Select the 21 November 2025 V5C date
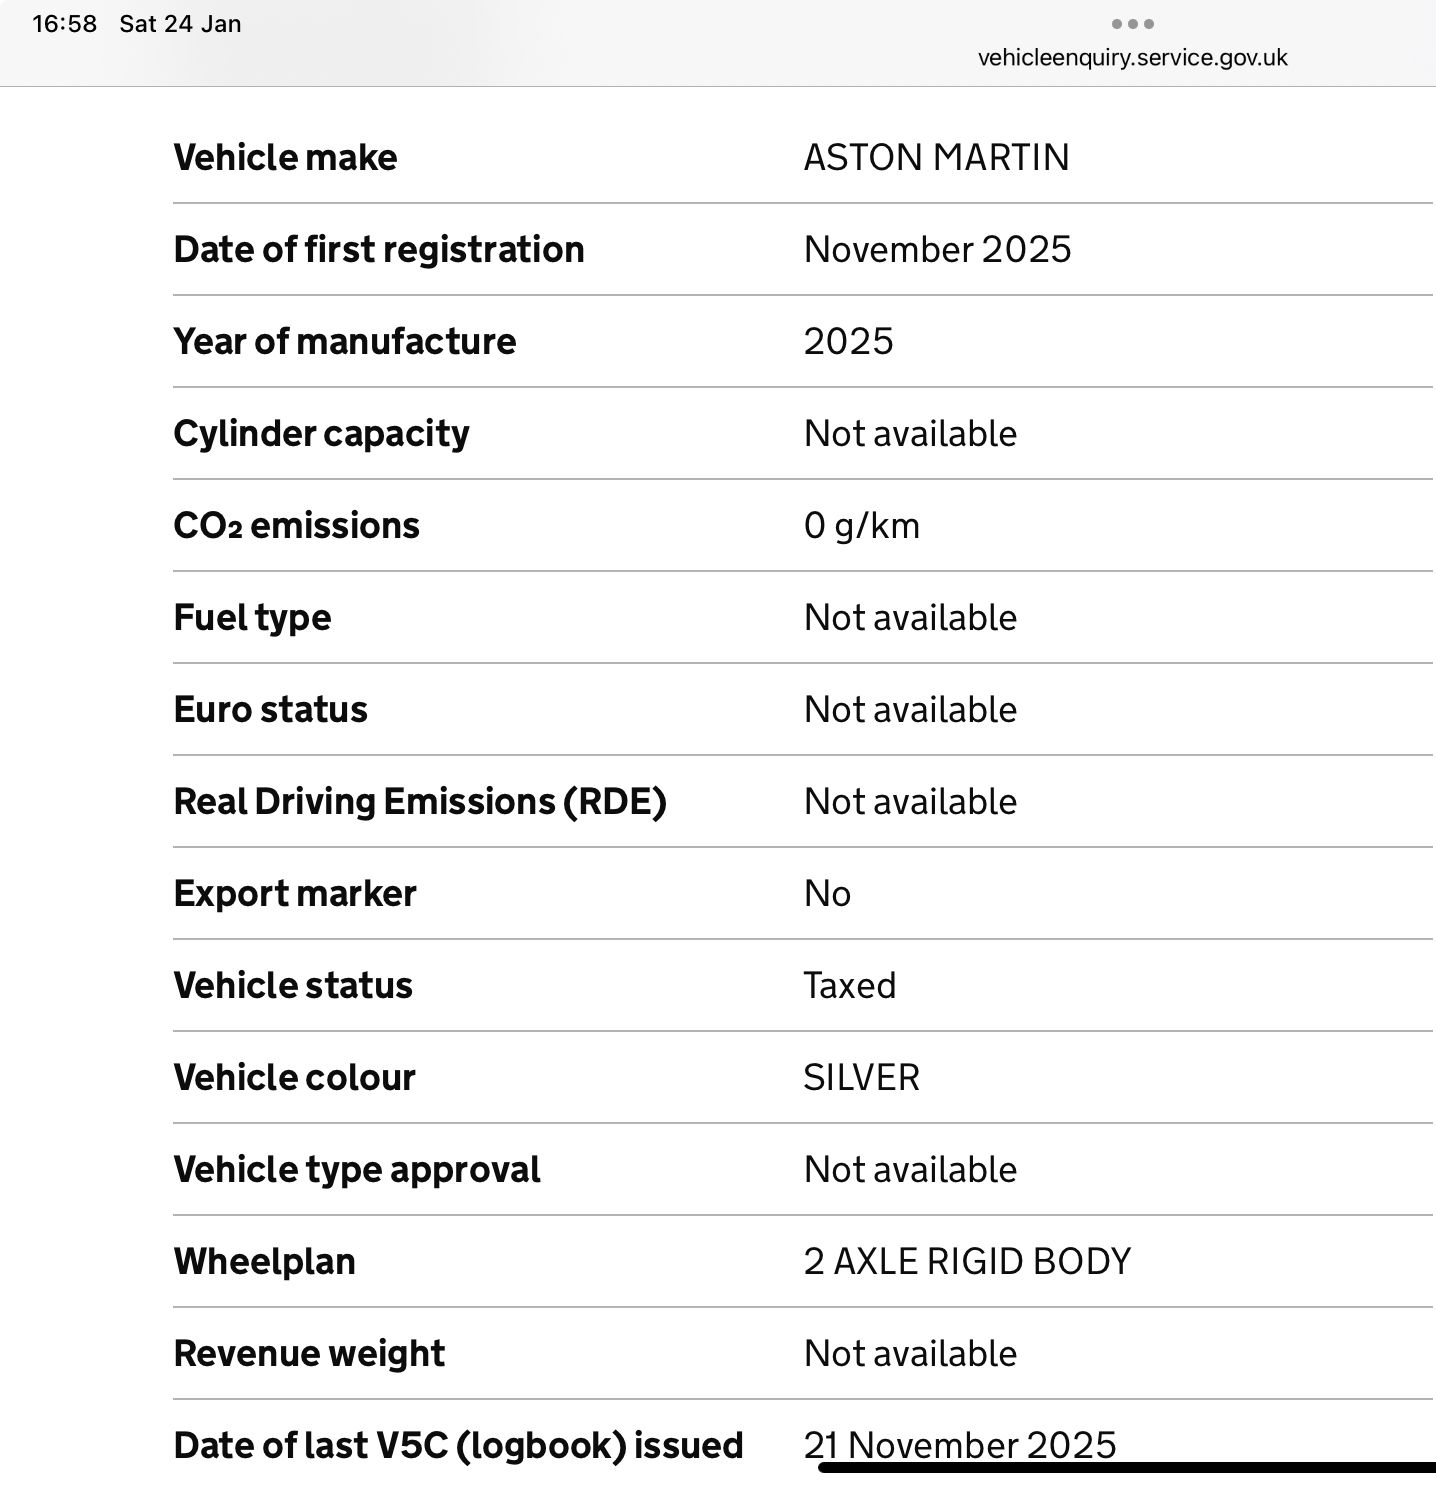This screenshot has width=1436, height=1488. tap(960, 1446)
